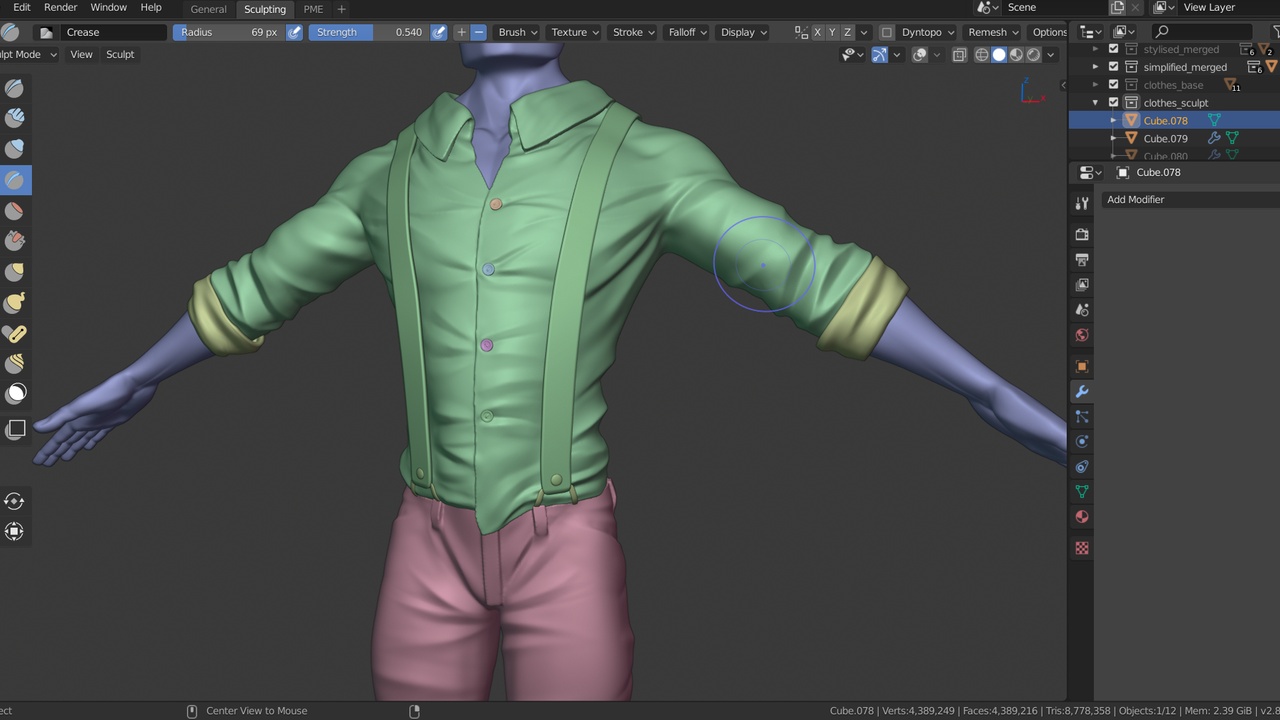Open the Modifier properties tab
Viewport: 1280px width, 720px height.
coord(1081,391)
